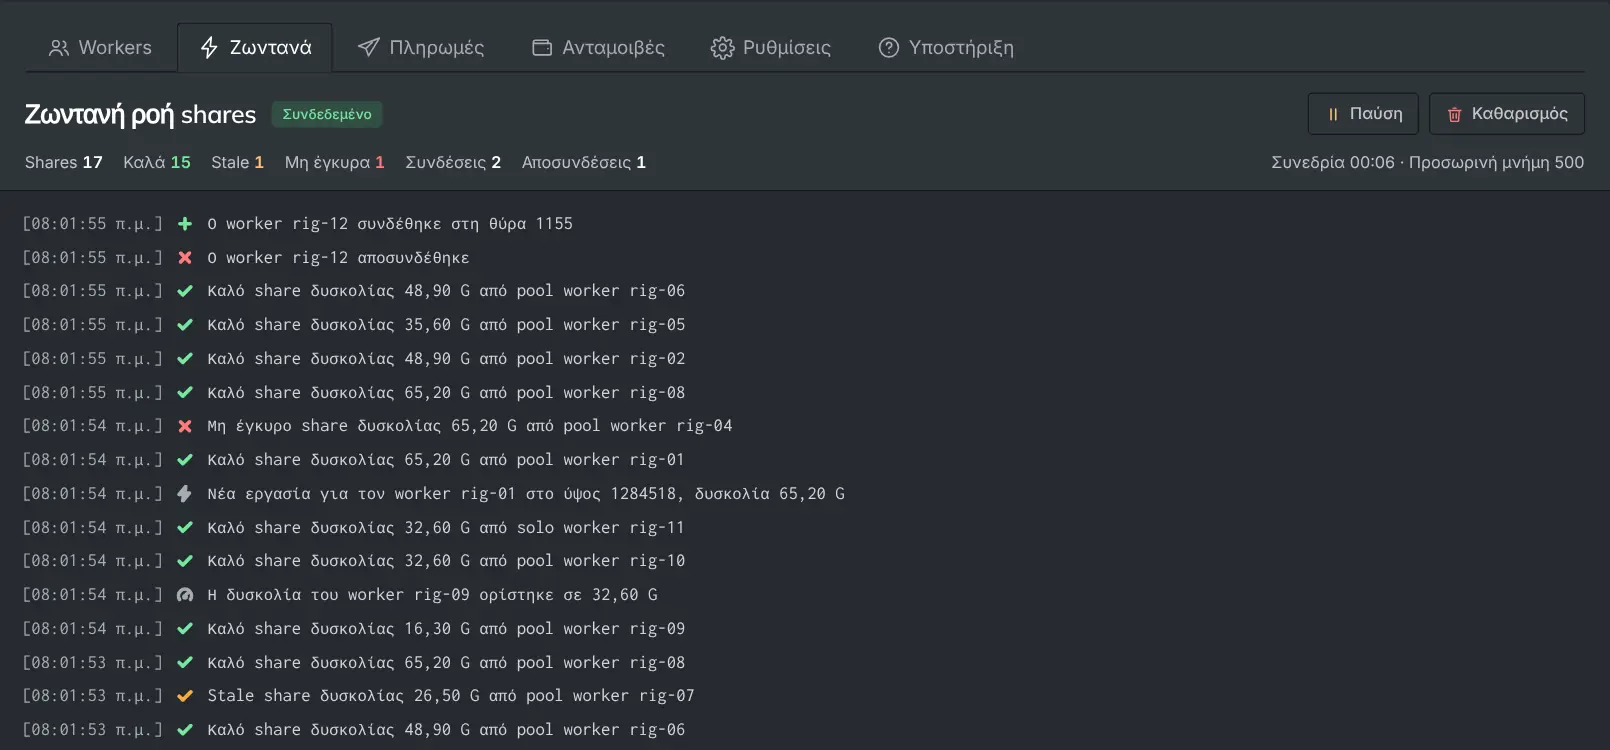Select the solo worker rig-11 share line
1610x750 pixels.
click(446, 528)
